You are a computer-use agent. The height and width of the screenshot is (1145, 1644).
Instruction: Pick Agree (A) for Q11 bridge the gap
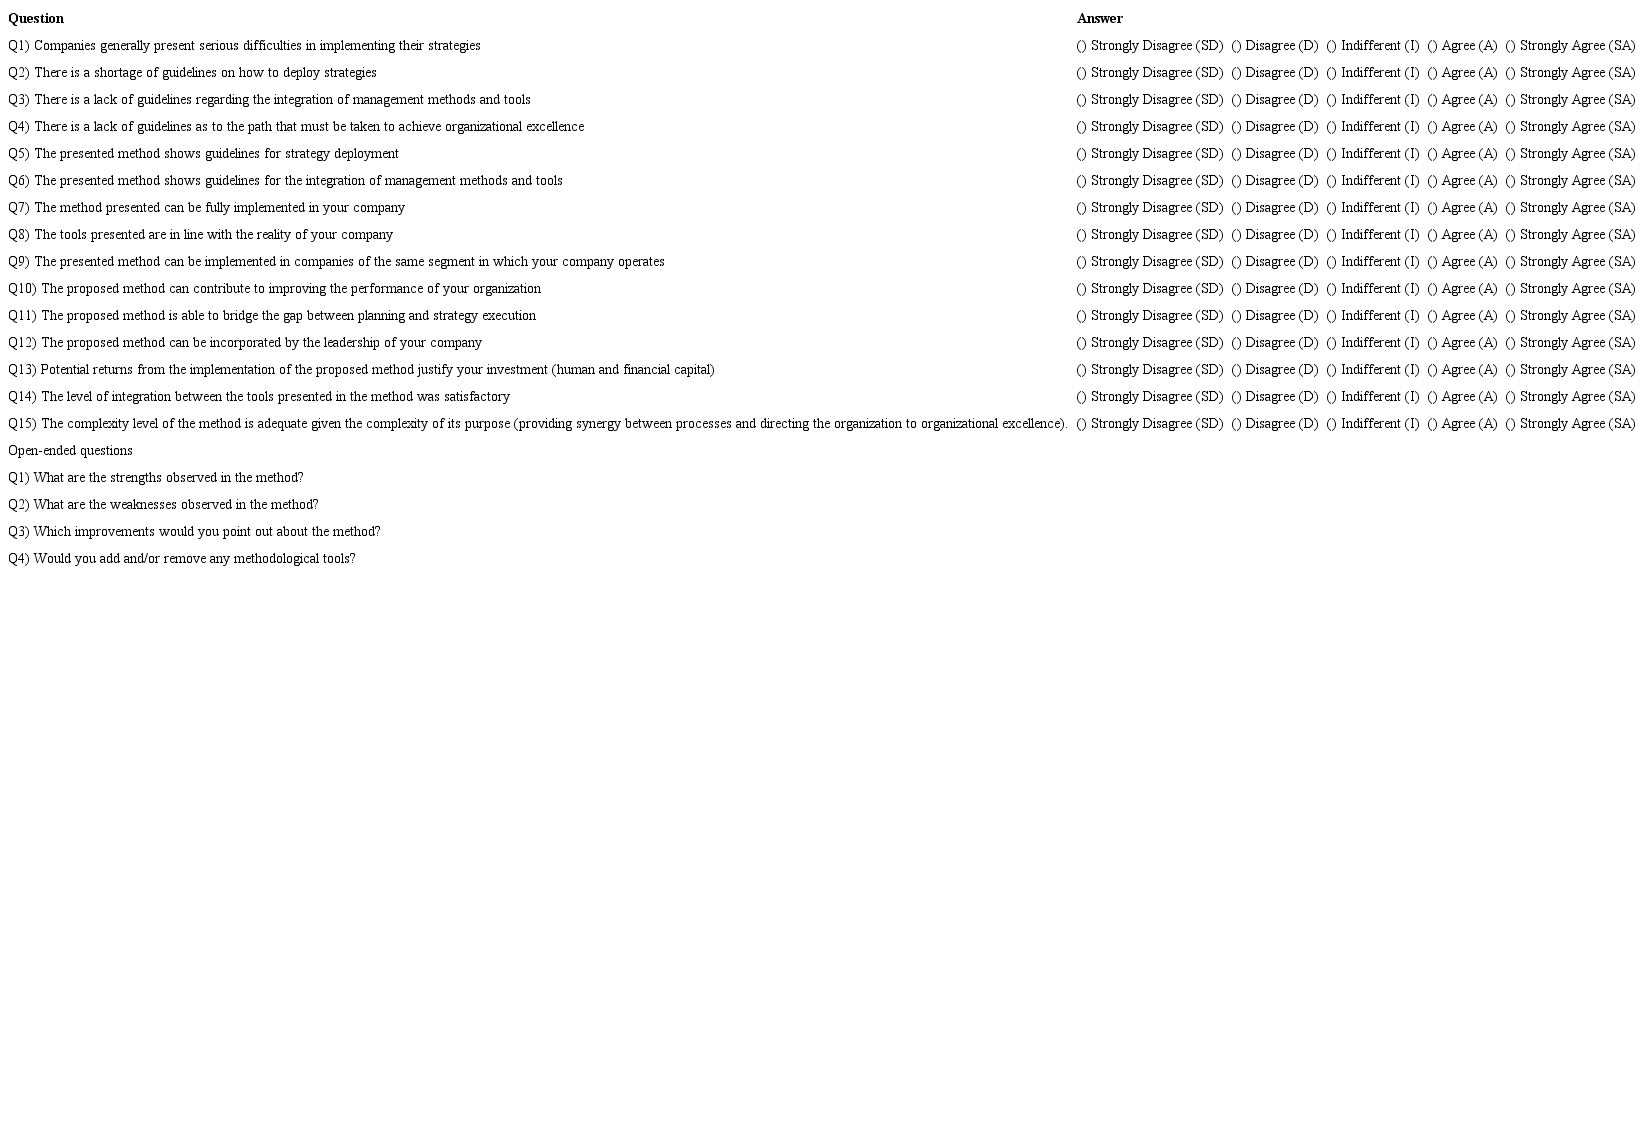pyautogui.click(x=1462, y=316)
